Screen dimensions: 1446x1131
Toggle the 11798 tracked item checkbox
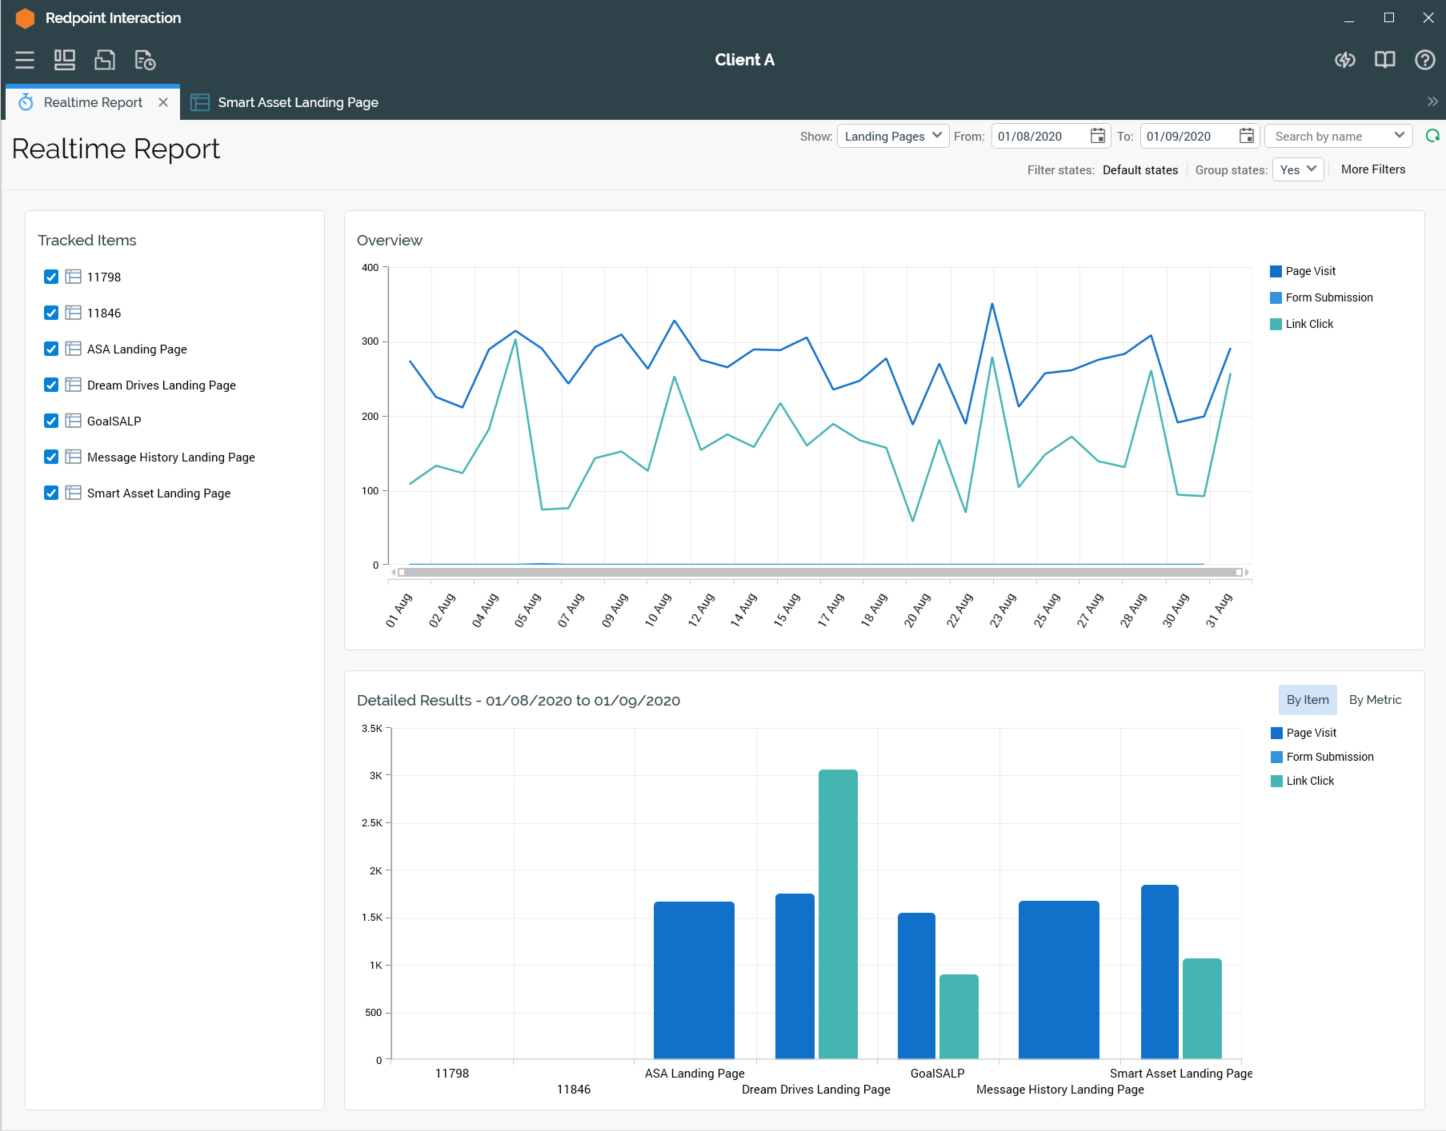(51, 277)
